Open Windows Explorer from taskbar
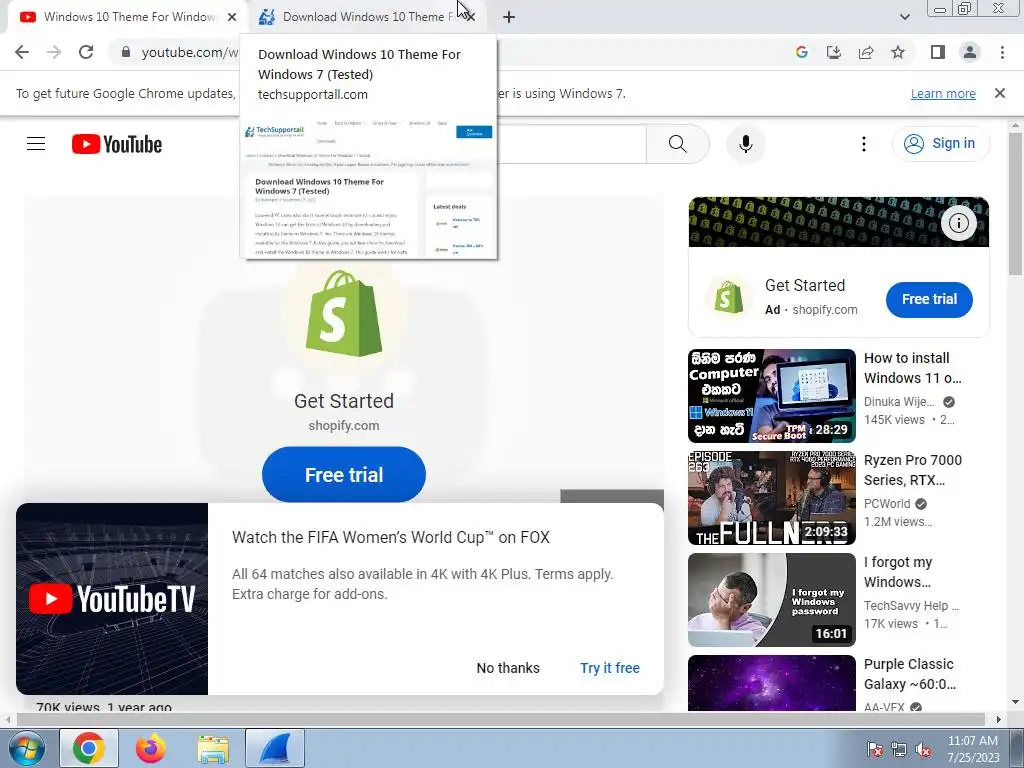The image size is (1024, 768). [213, 748]
